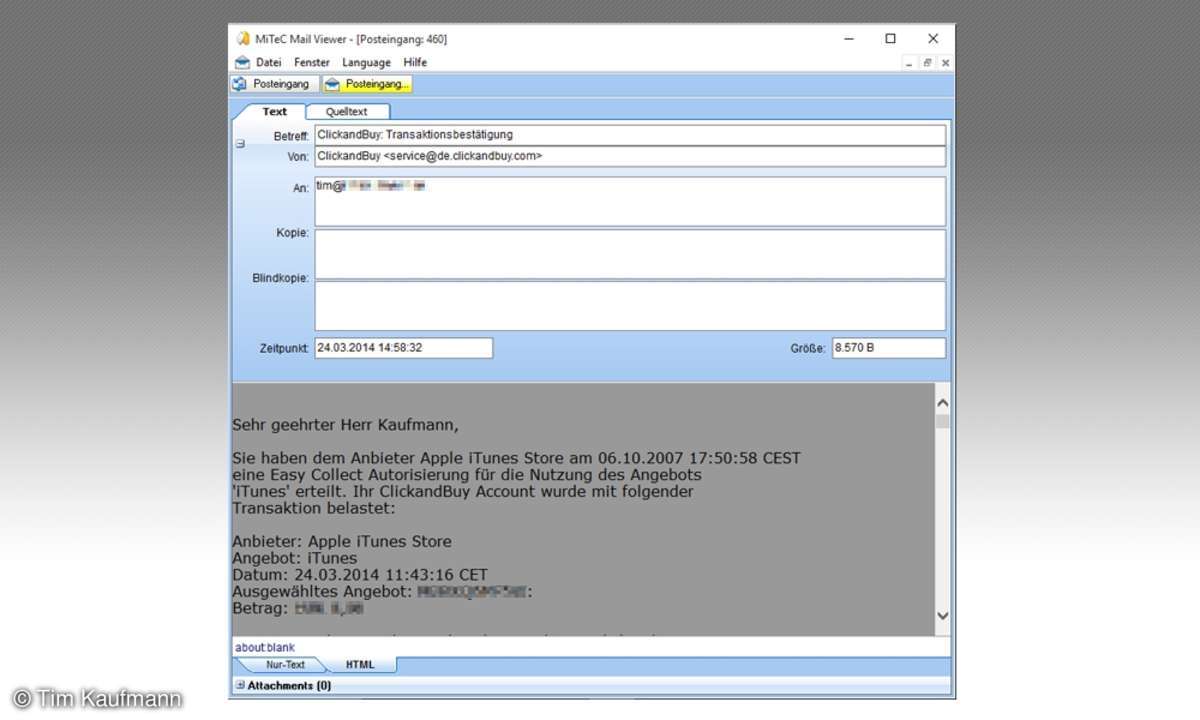Click the MiTeC Mail Viewer title bar icon

pos(243,39)
